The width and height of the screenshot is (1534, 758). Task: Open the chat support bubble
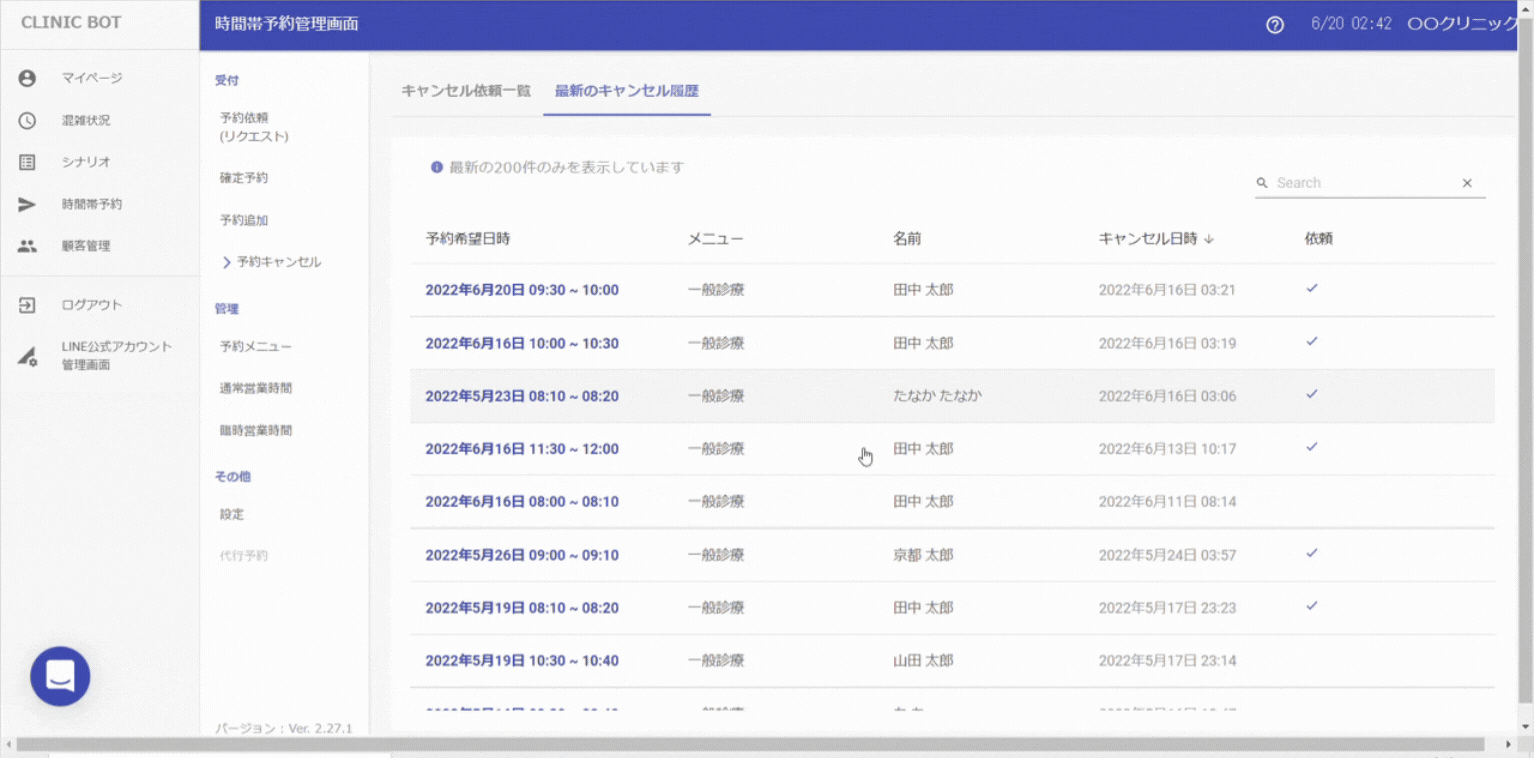click(60, 677)
